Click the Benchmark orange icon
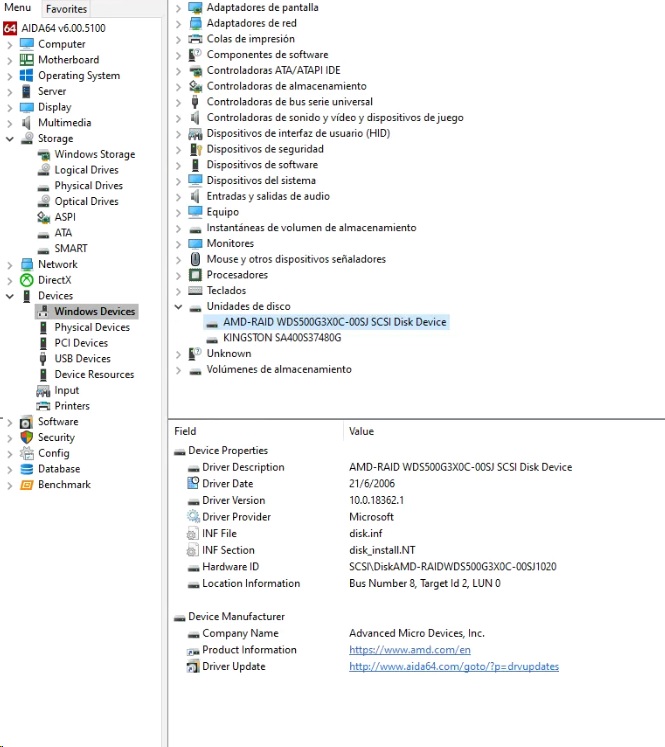This screenshot has height=747, width=665. 27,485
